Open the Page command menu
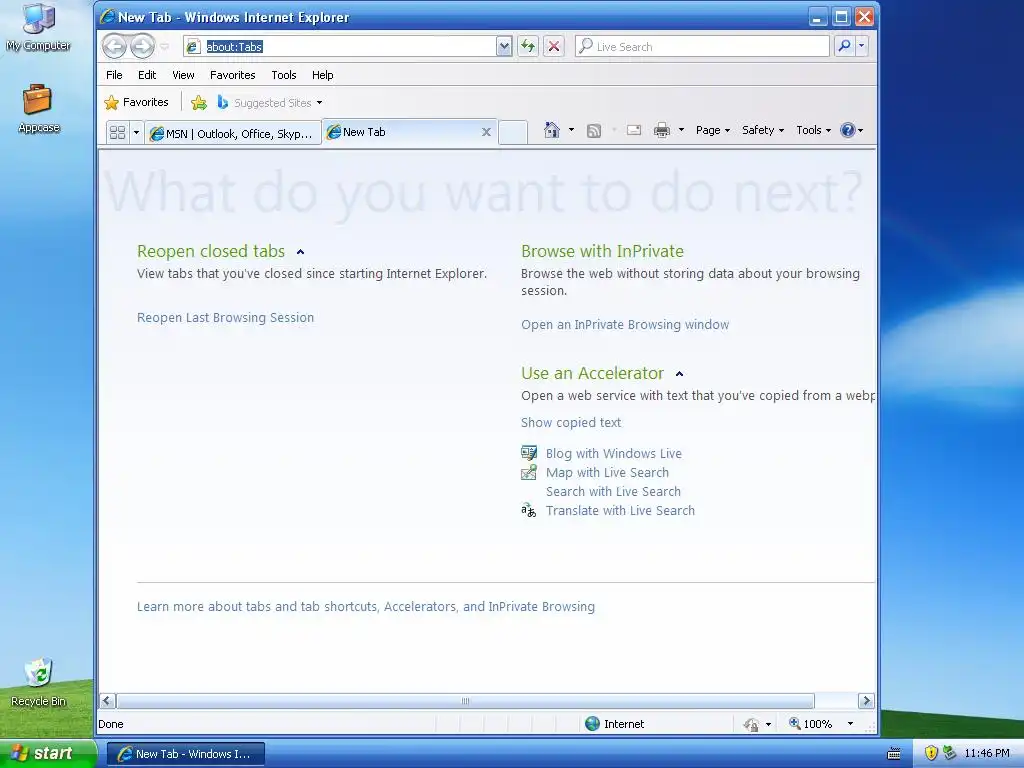Image resolution: width=1024 pixels, height=768 pixels. (x=712, y=130)
